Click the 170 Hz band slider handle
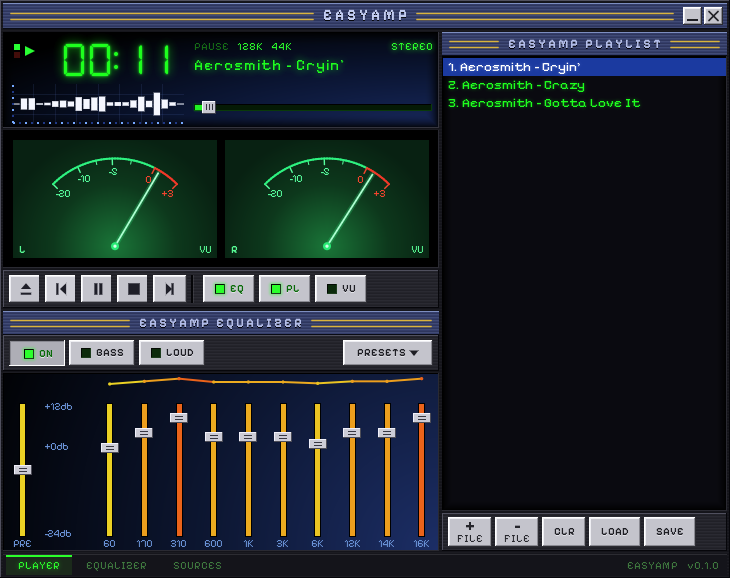This screenshot has height=578, width=730. [144, 433]
